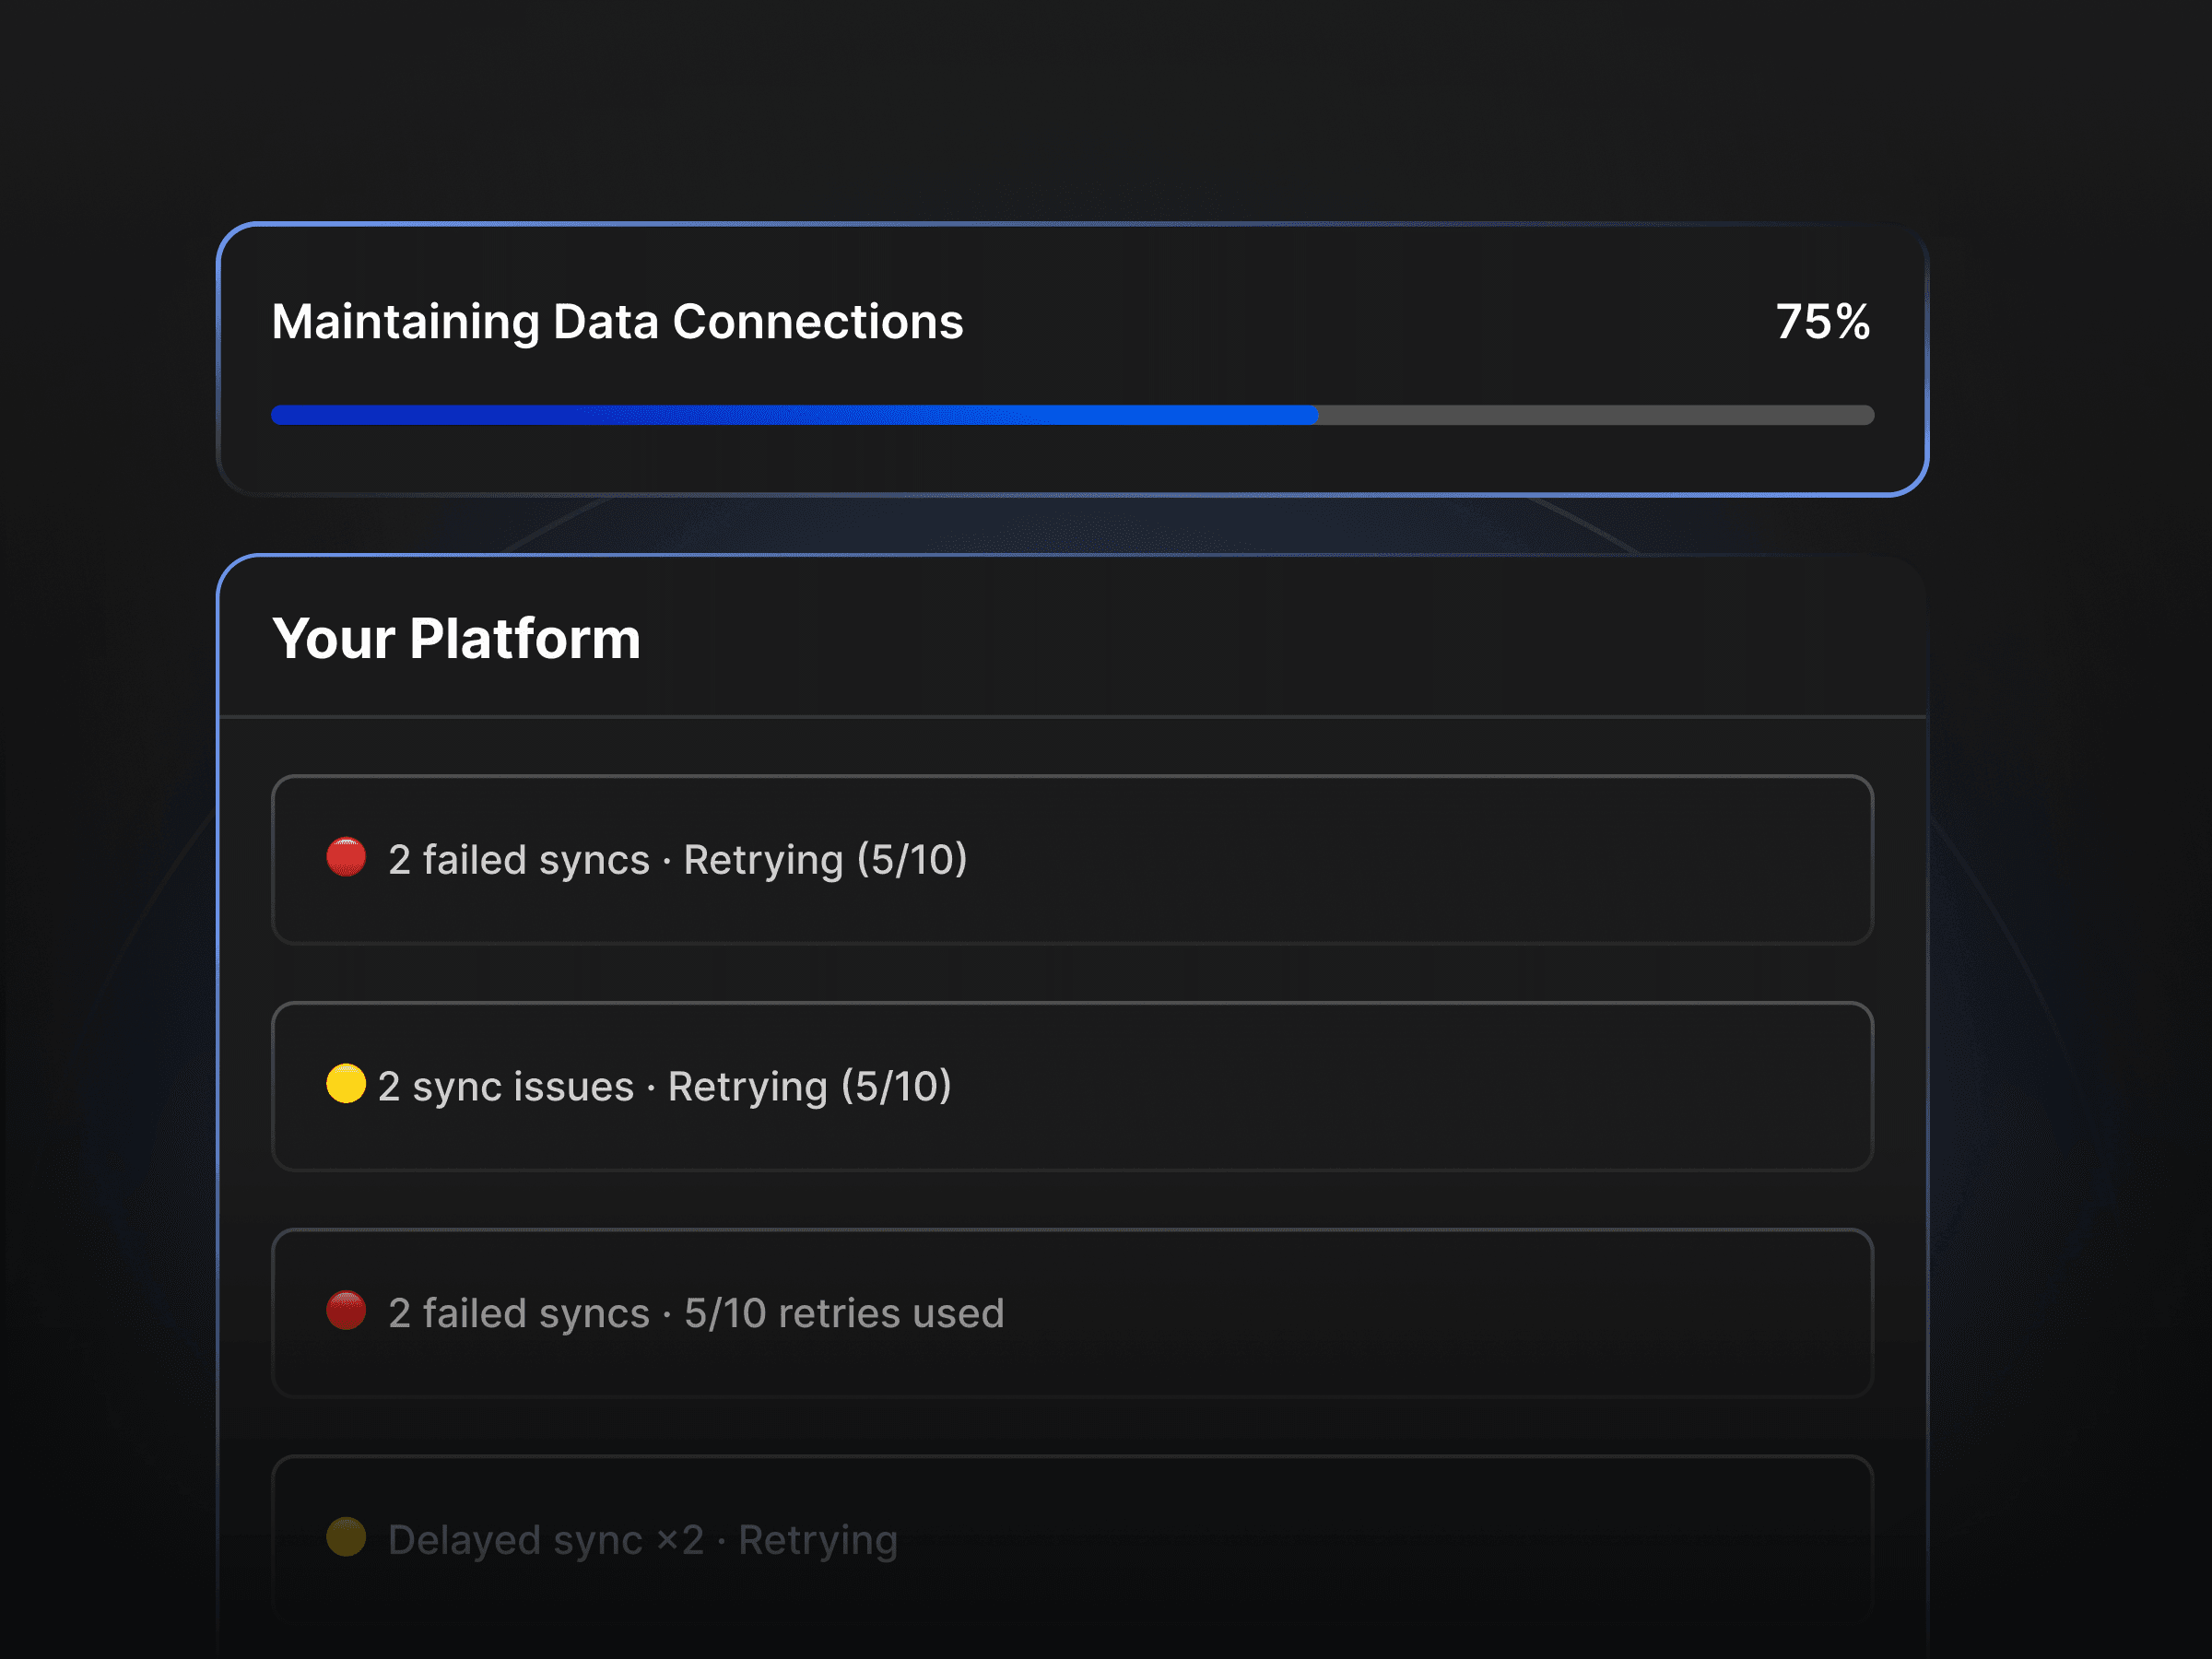Select the "2 sync issues" label
The width and height of the screenshot is (2212, 1659).
[x=505, y=1087]
